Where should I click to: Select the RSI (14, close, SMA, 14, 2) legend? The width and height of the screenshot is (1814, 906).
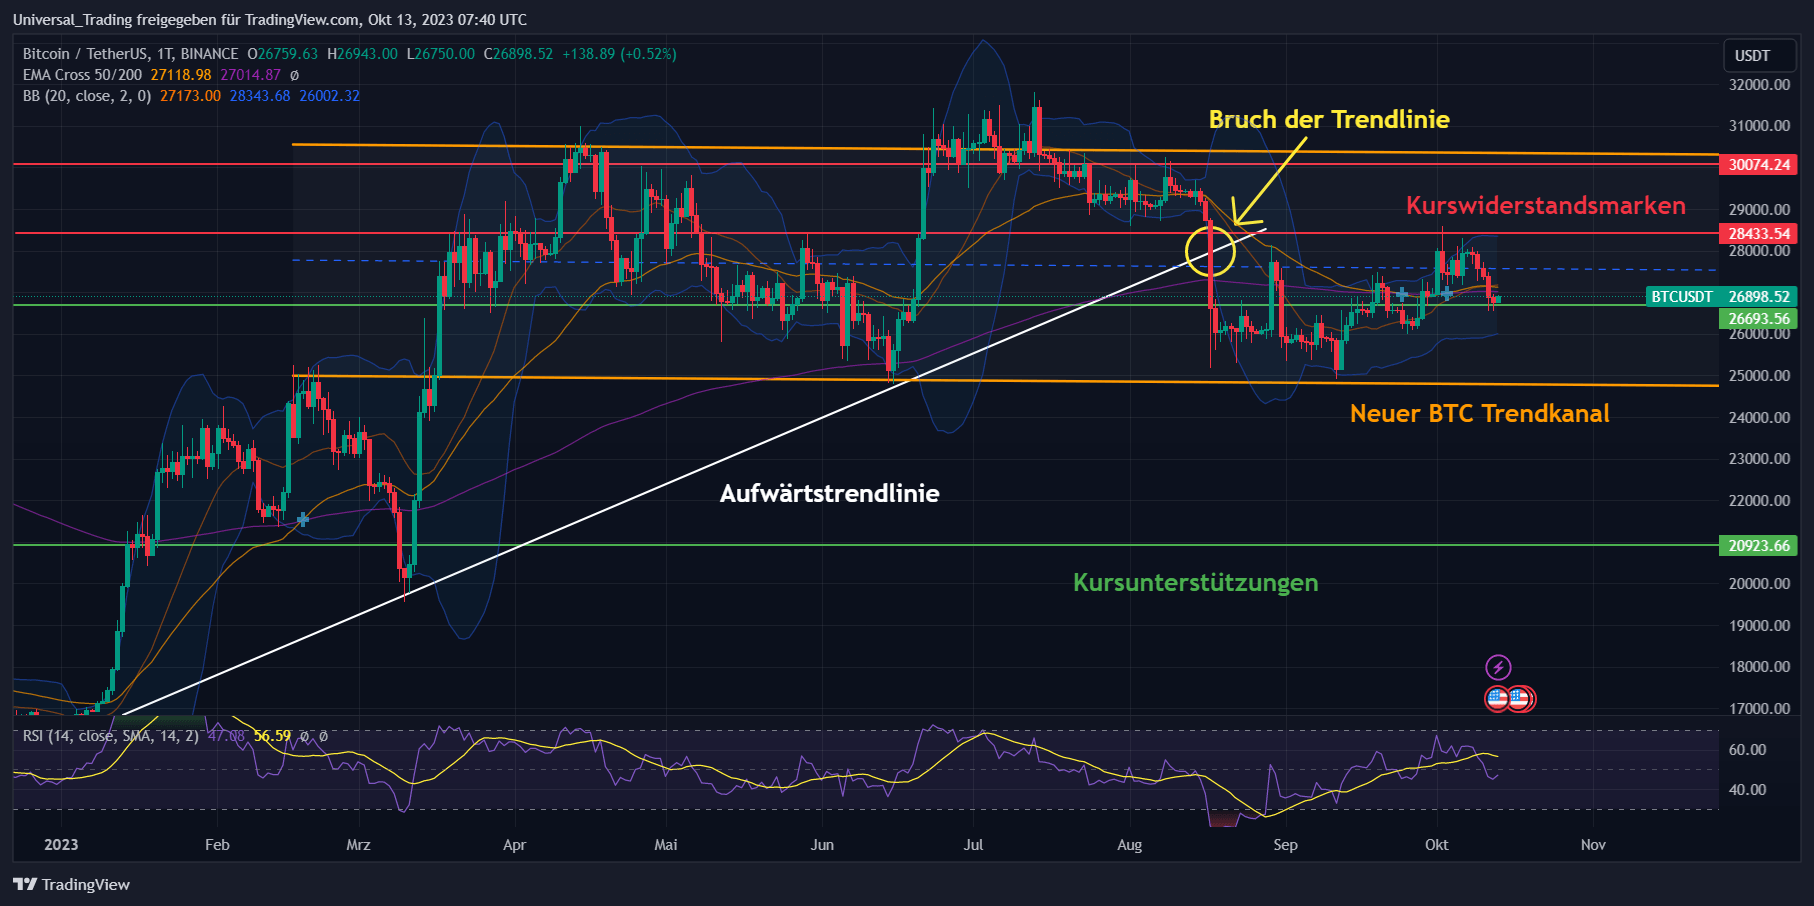tap(111, 736)
